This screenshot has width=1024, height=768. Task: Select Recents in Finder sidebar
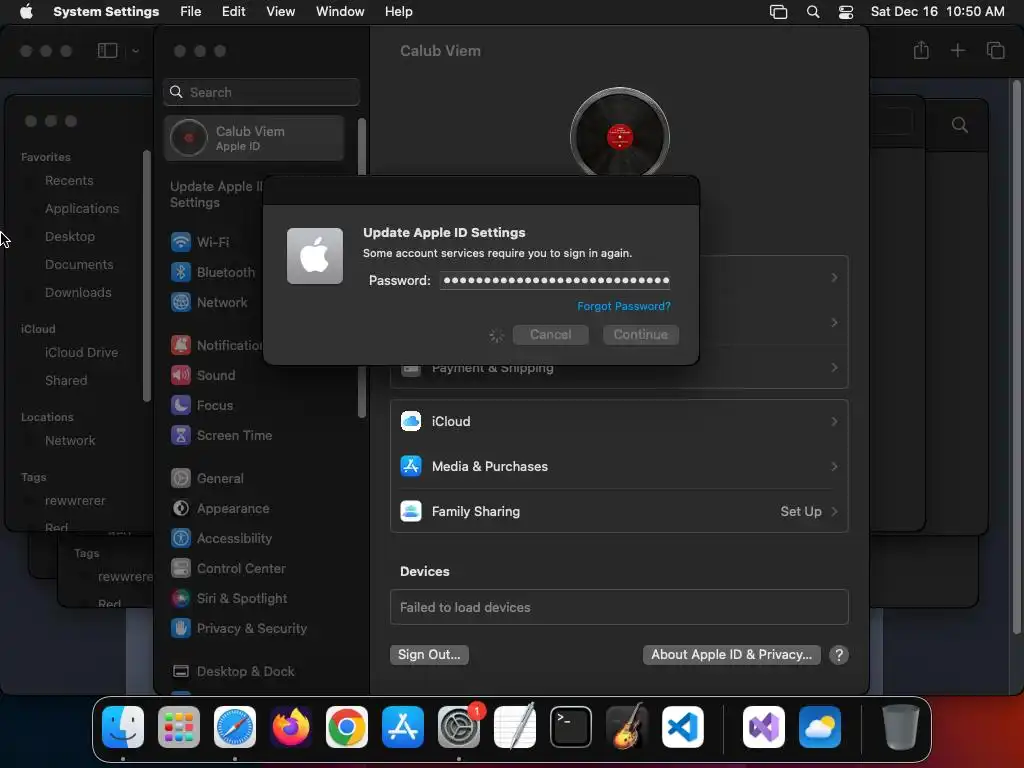[69, 181]
